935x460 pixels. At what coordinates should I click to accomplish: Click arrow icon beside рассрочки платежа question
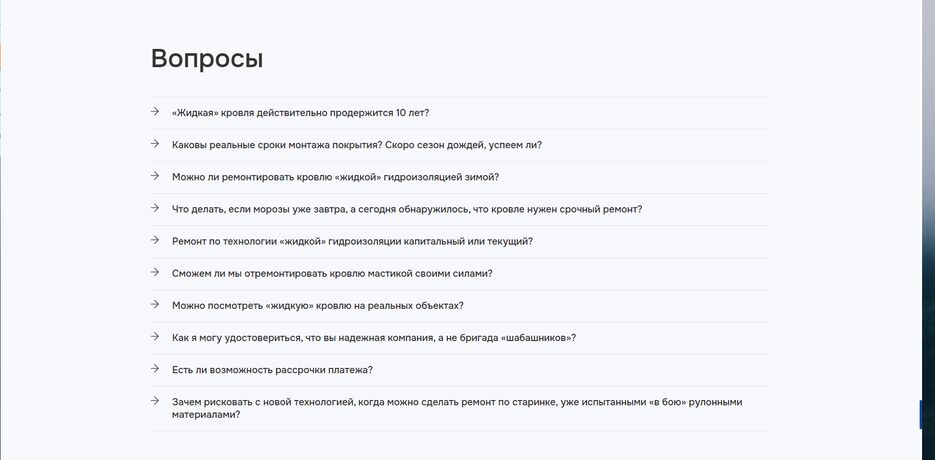pos(154,369)
